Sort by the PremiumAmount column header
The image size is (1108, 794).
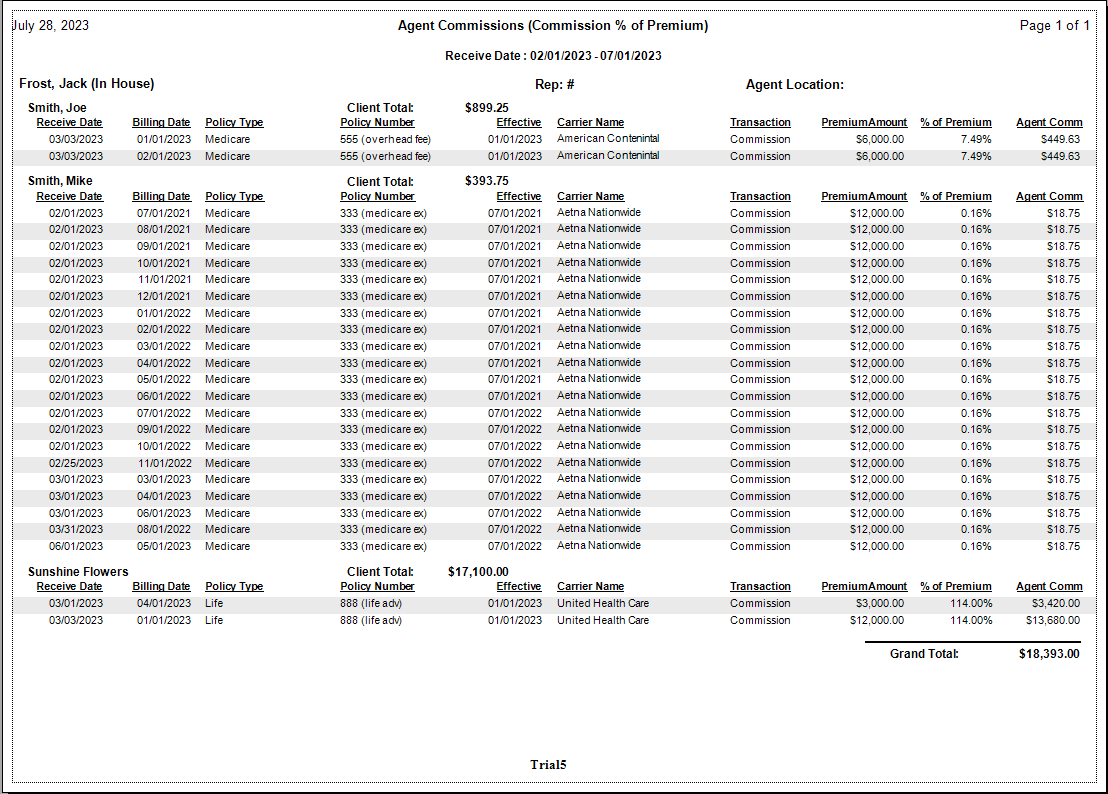pos(864,122)
